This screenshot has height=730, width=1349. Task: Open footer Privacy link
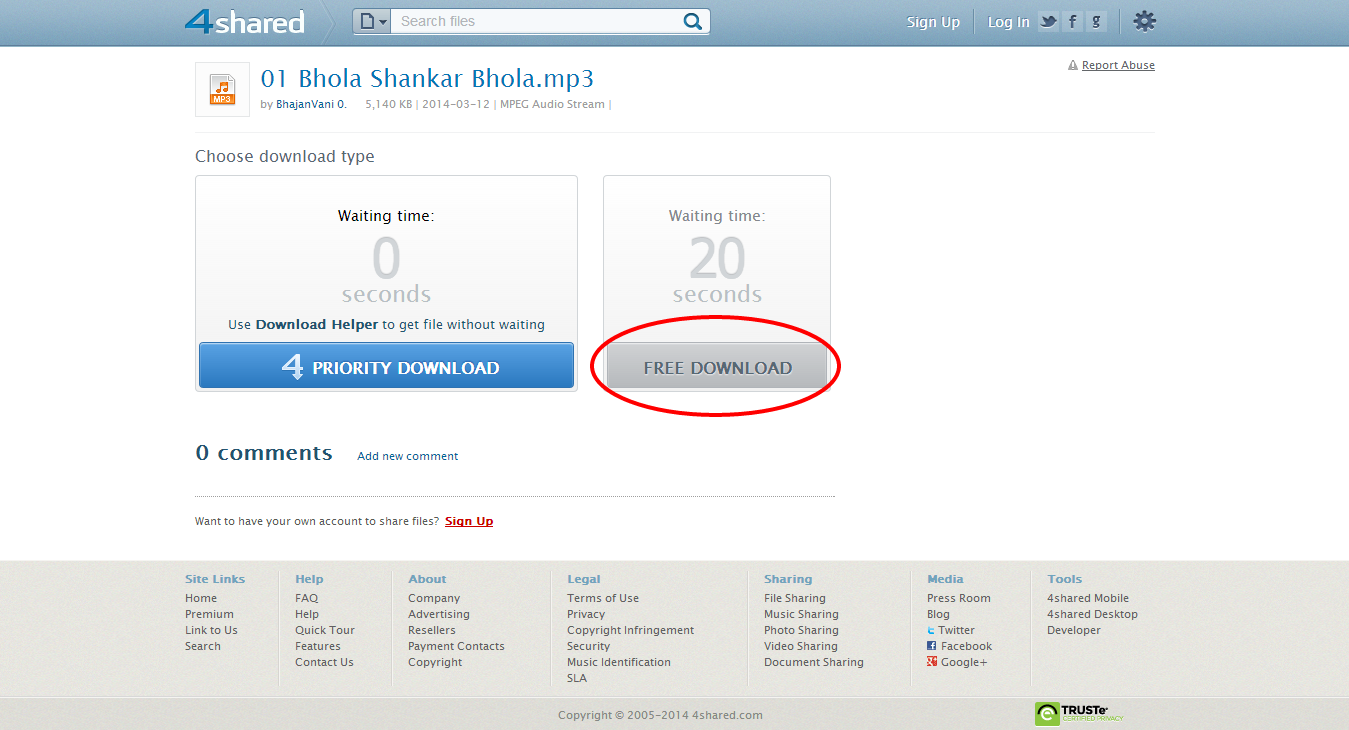tap(586, 614)
